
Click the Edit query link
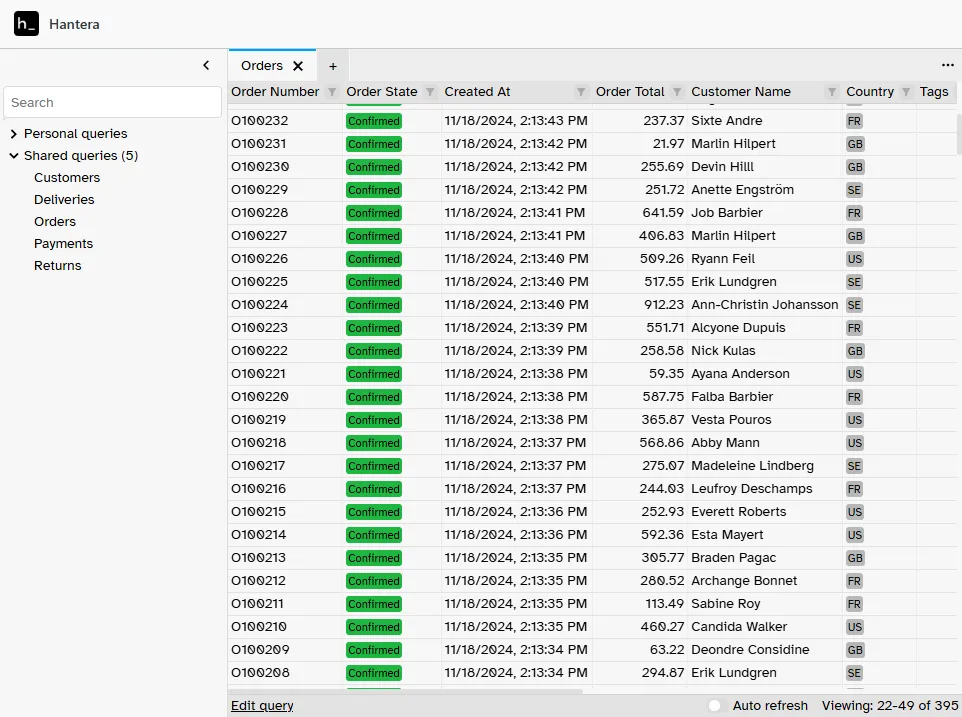coord(261,705)
